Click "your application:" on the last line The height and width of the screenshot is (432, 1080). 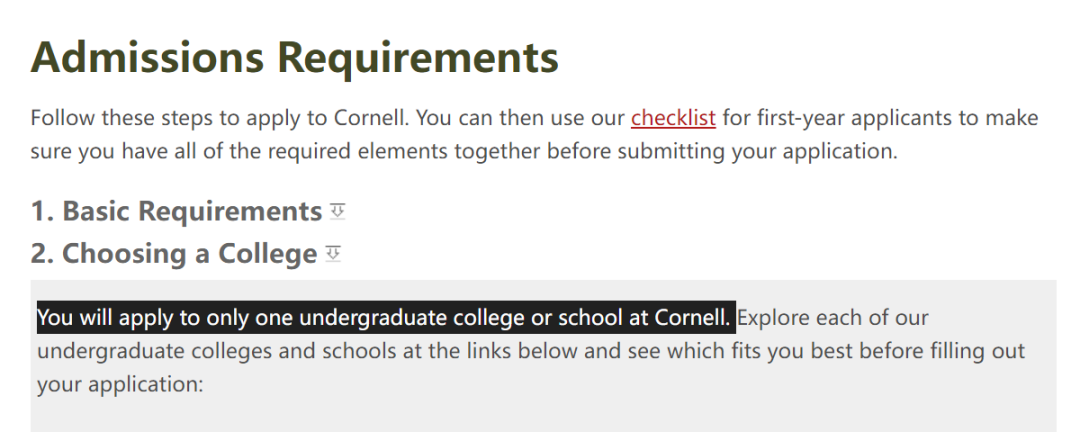click(121, 384)
